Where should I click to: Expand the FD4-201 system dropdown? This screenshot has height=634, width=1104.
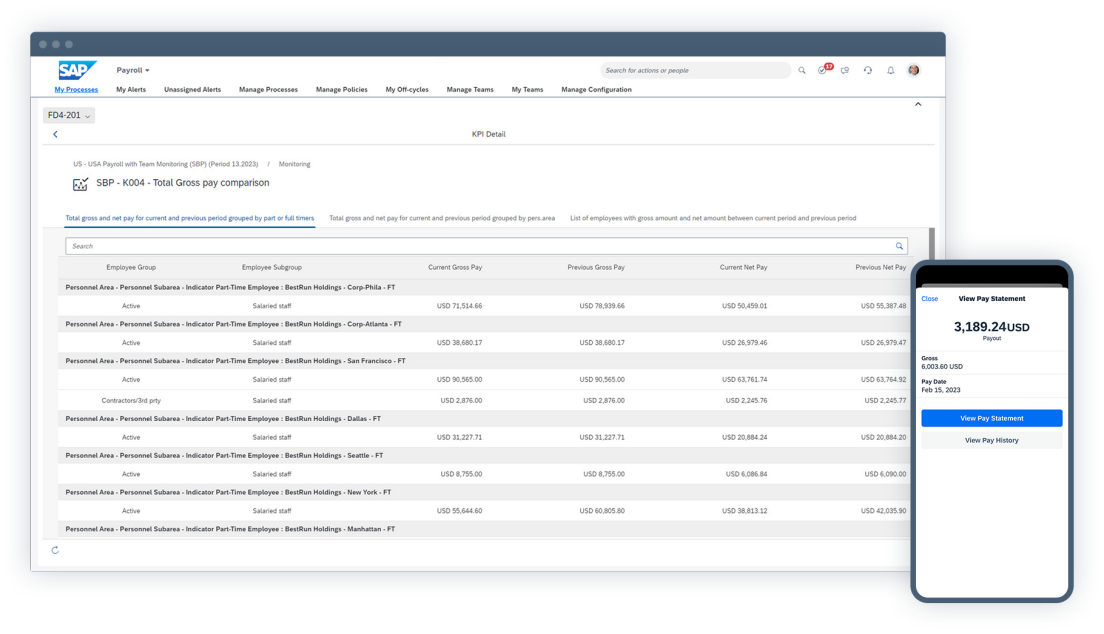[x=67, y=115]
